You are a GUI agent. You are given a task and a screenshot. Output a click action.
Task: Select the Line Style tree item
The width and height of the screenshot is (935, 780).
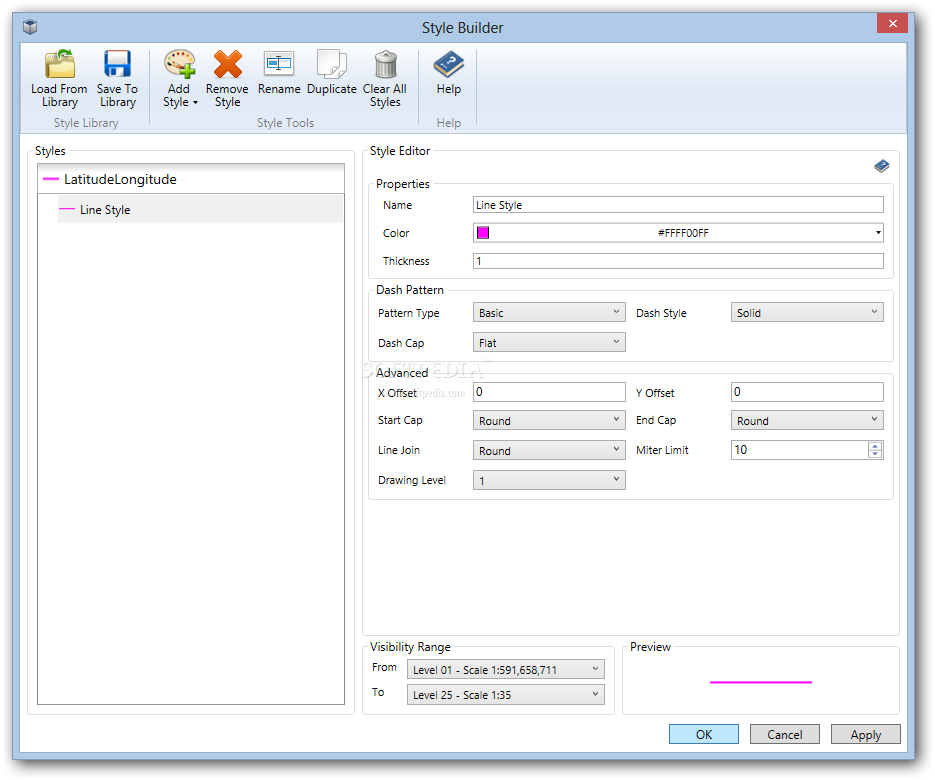(200, 209)
